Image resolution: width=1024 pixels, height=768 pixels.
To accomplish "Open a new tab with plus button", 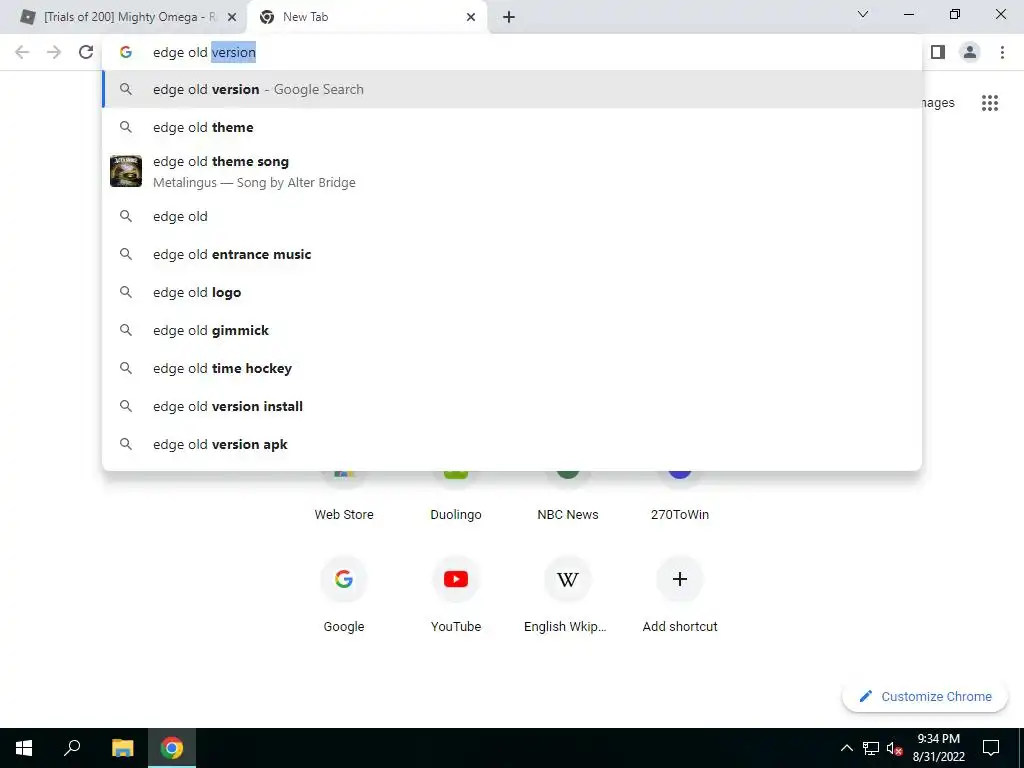I will pyautogui.click(x=509, y=17).
